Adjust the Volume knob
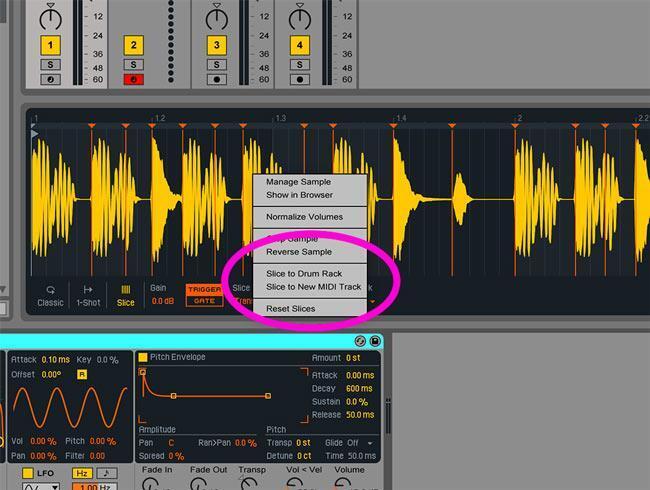Viewport: 650px width, 490px height. tap(343, 483)
